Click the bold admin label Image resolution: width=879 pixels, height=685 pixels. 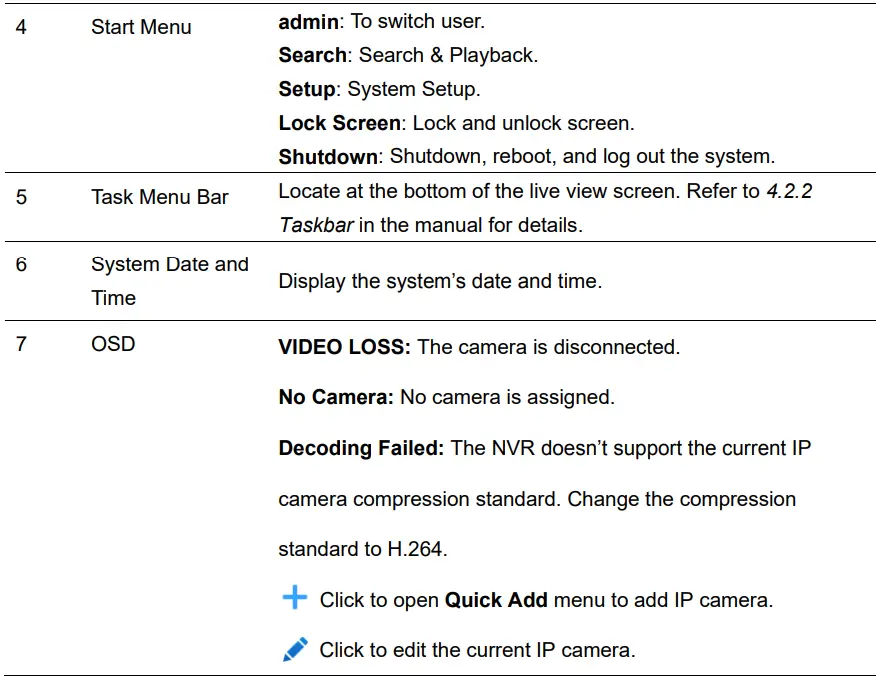coord(308,21)
